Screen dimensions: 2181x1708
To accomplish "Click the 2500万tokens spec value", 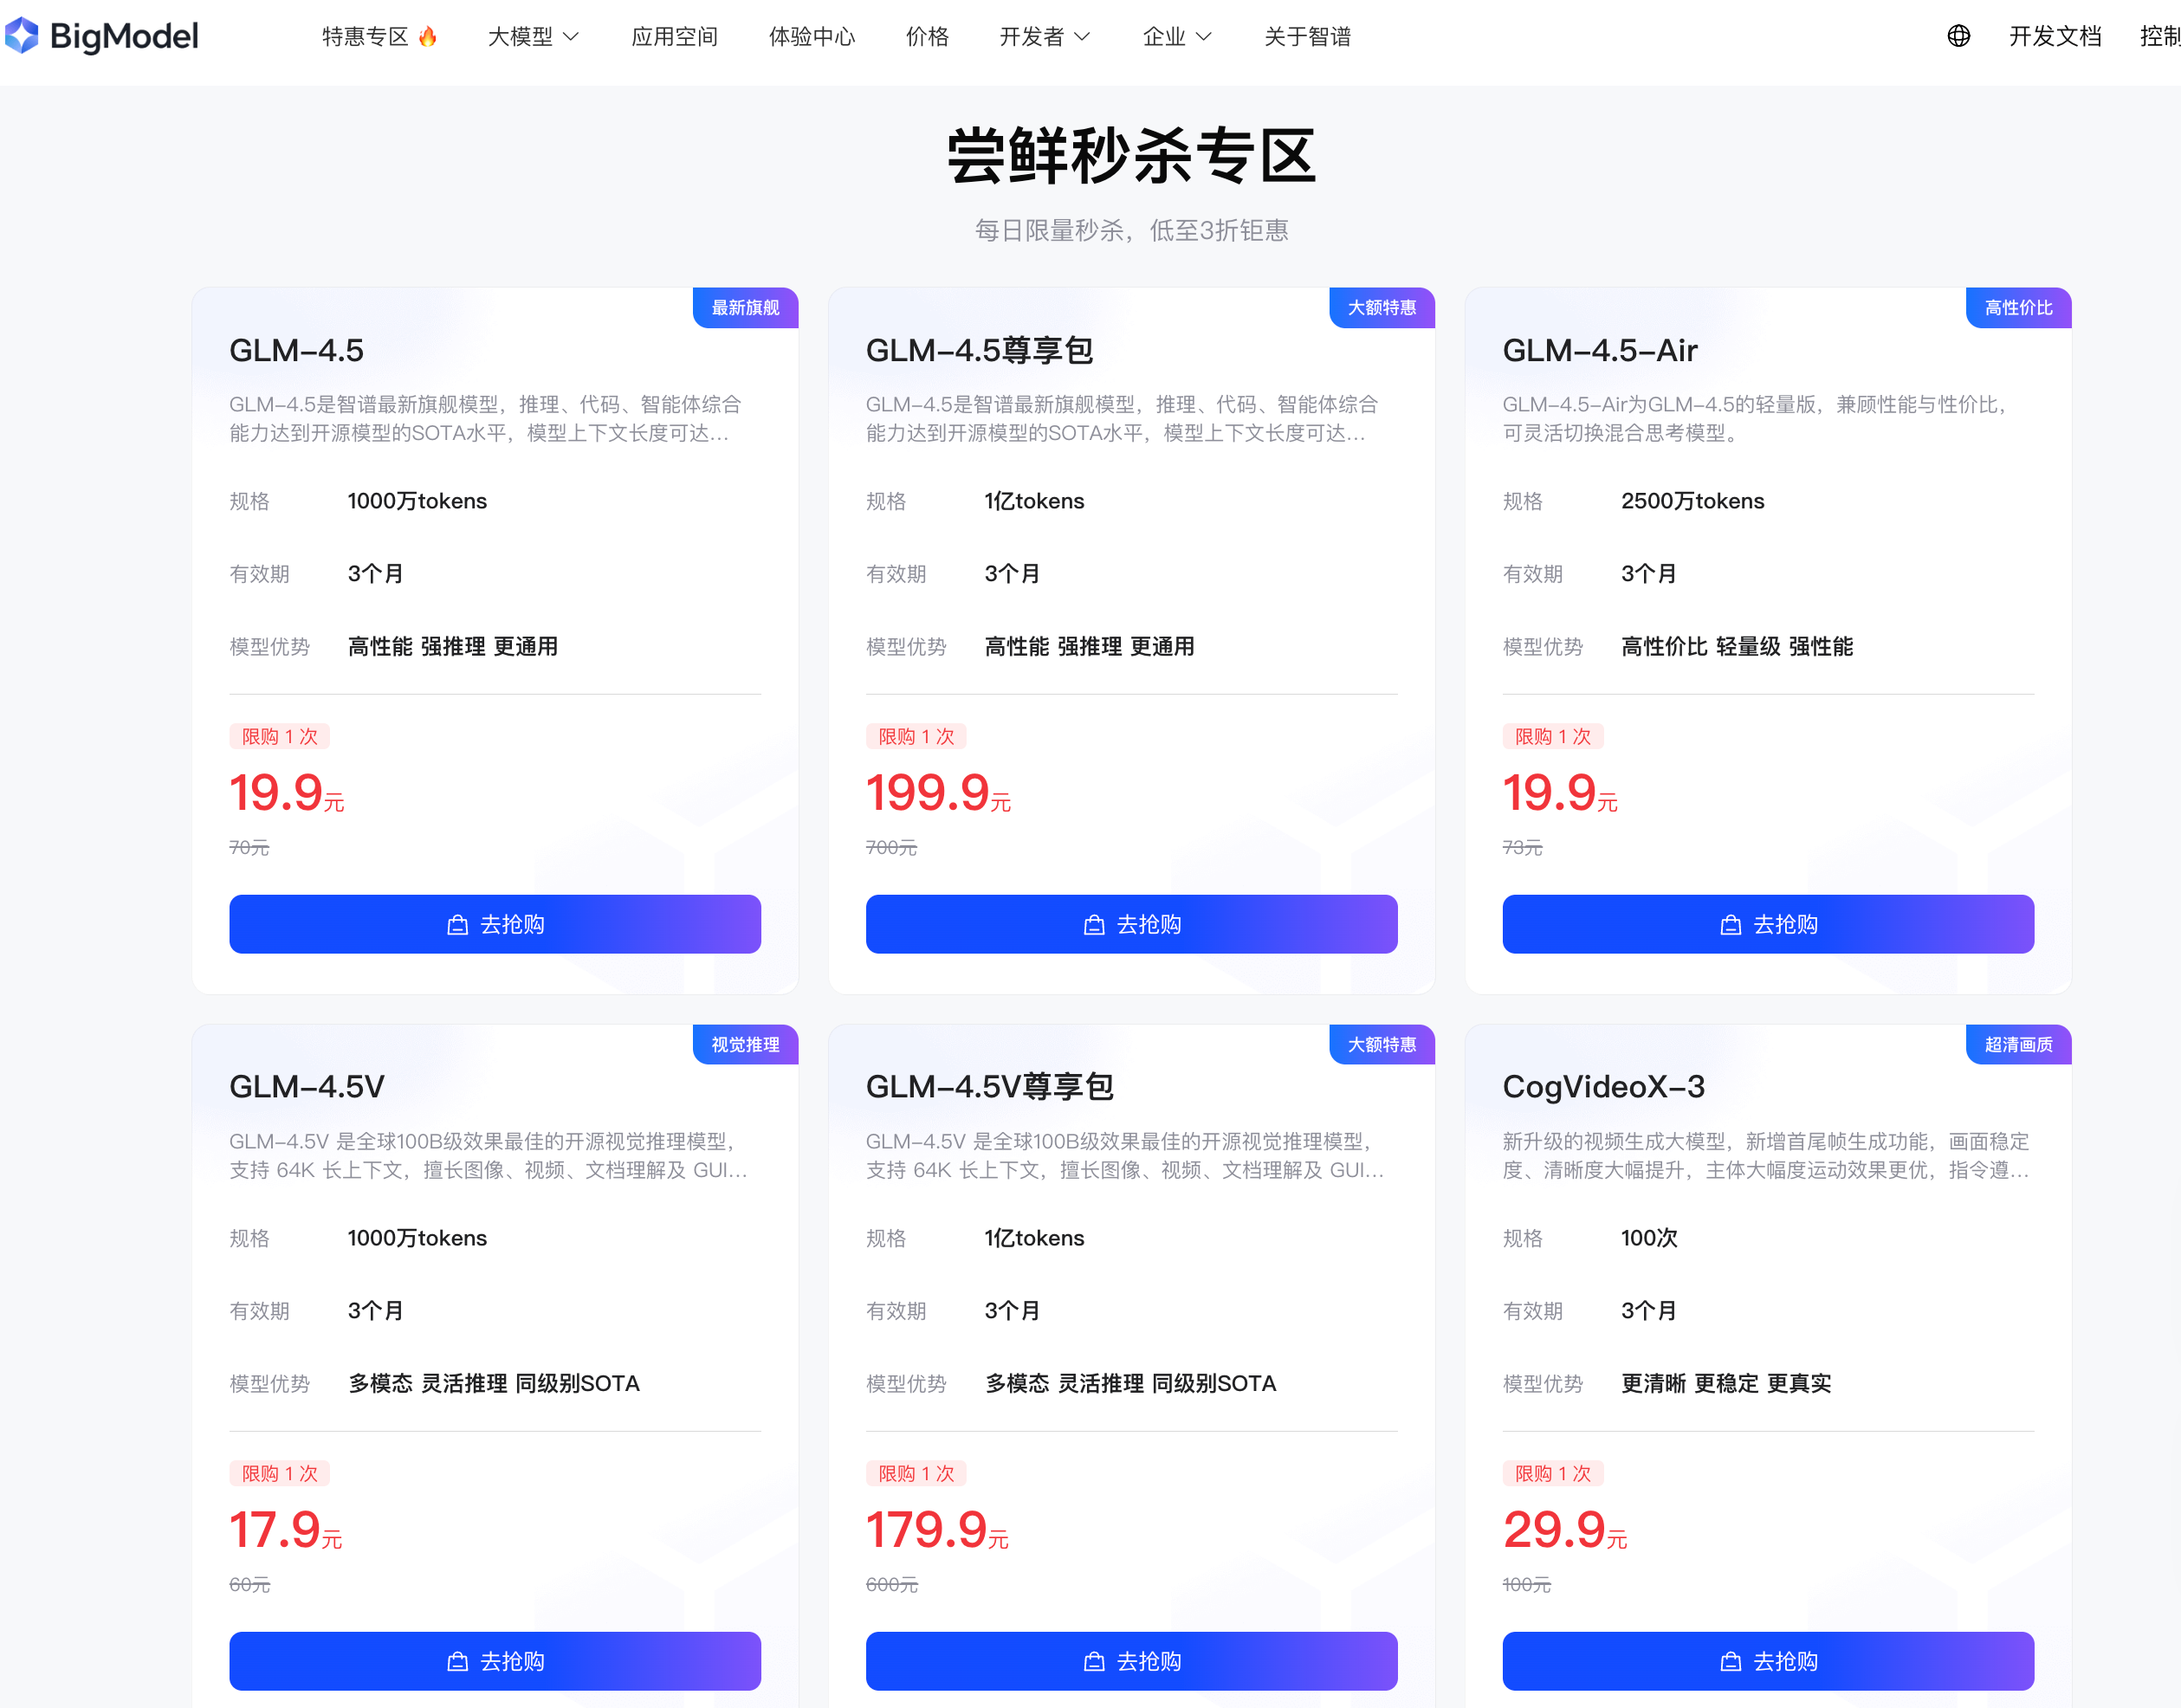I will [1692, 501].
